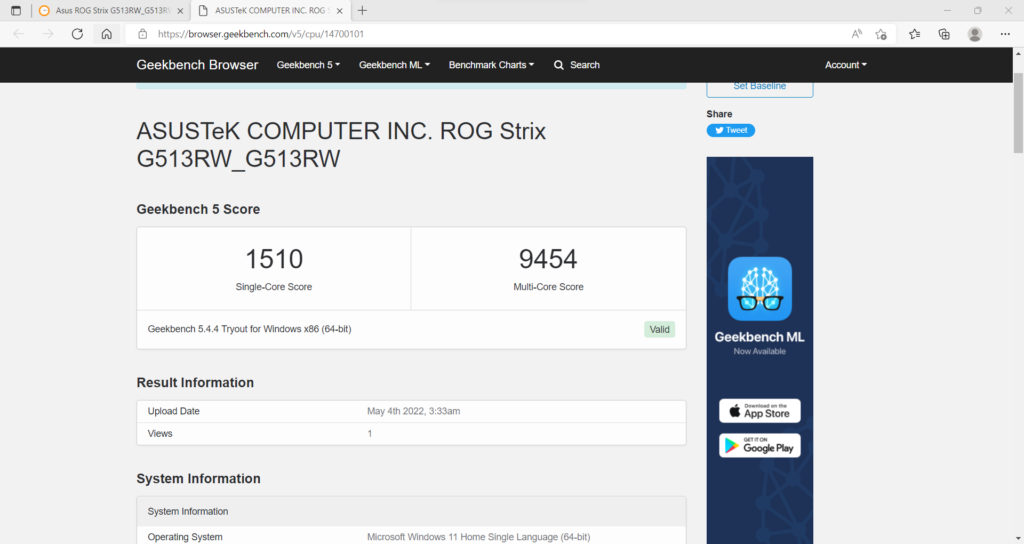
Task: Expand the Benchmark Charts dropdown
Action: point(491,65)
